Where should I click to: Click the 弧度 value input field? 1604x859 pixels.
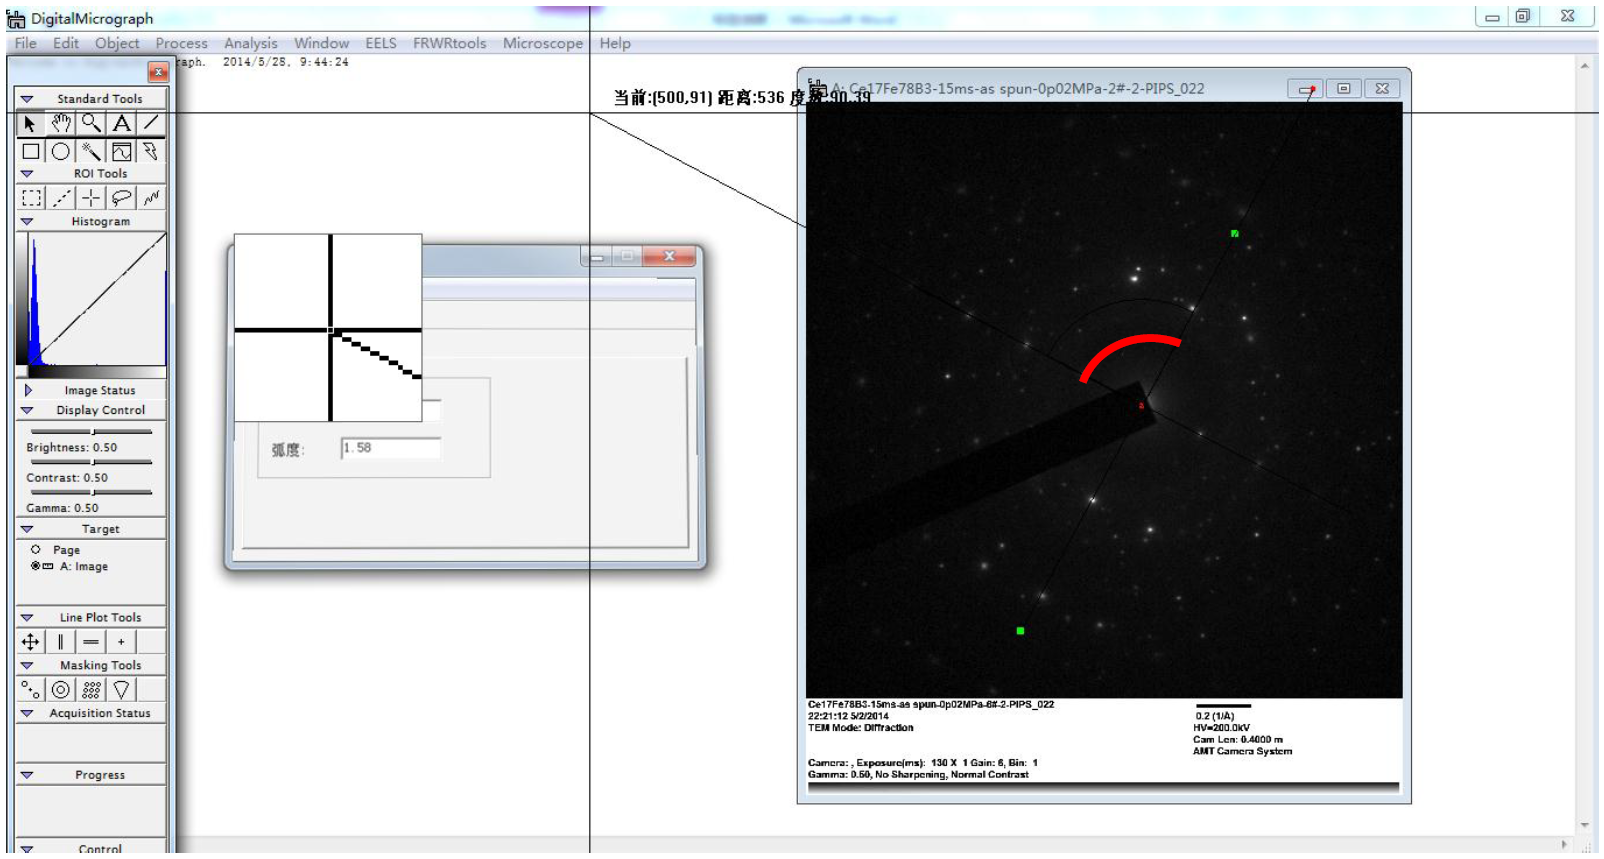391,449
